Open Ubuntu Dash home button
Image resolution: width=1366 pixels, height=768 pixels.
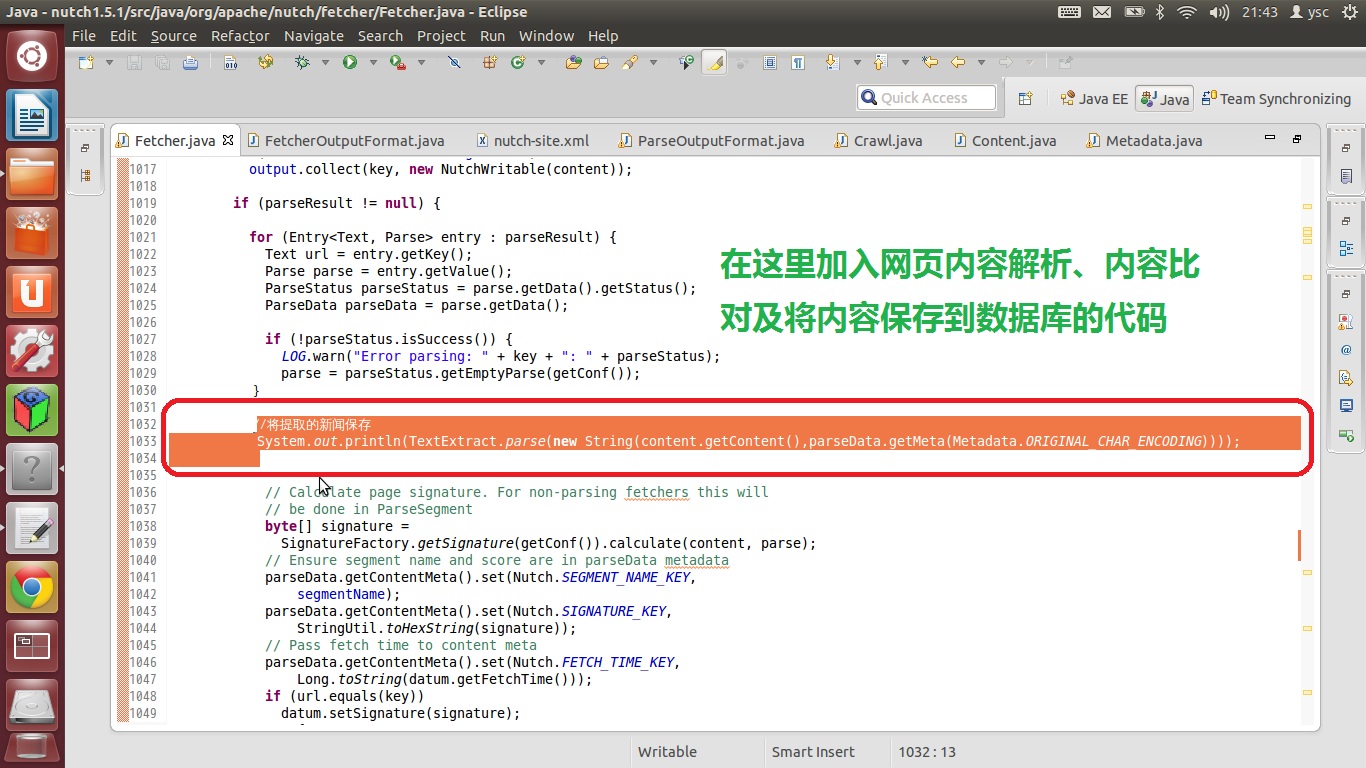(32, 55)
